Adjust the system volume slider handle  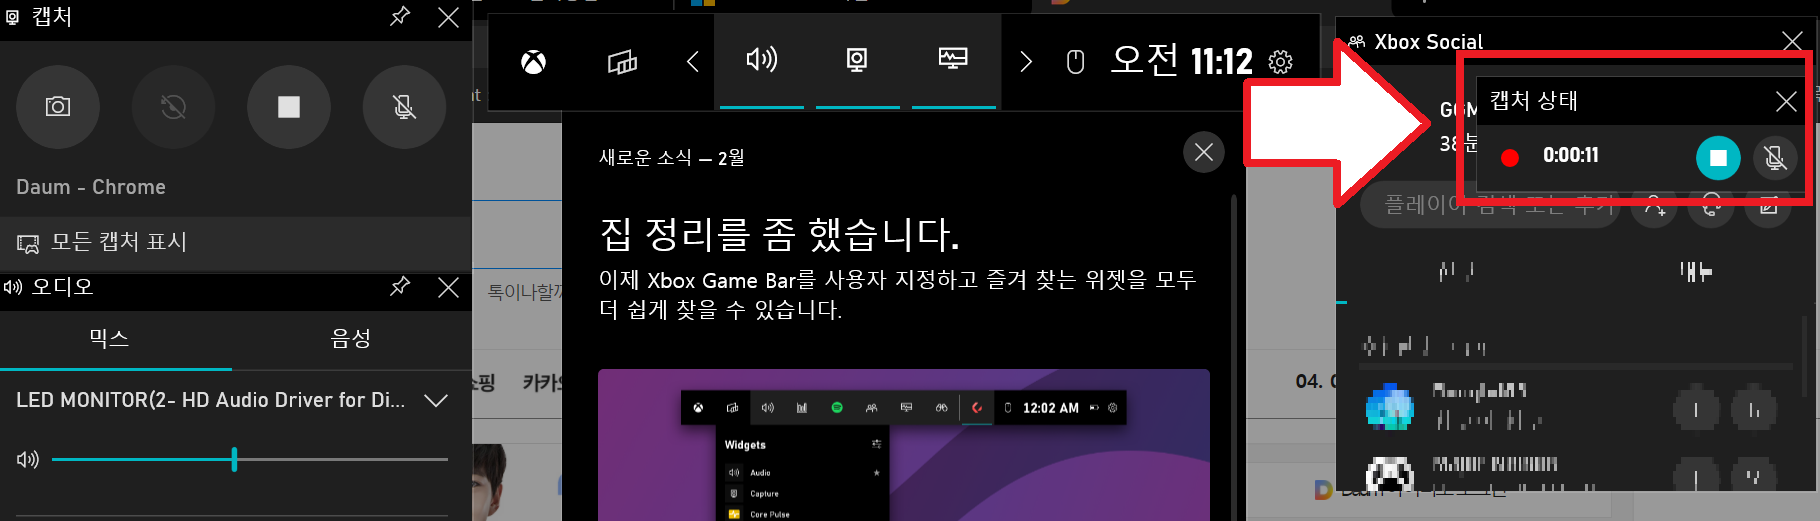tap(234, 459)
